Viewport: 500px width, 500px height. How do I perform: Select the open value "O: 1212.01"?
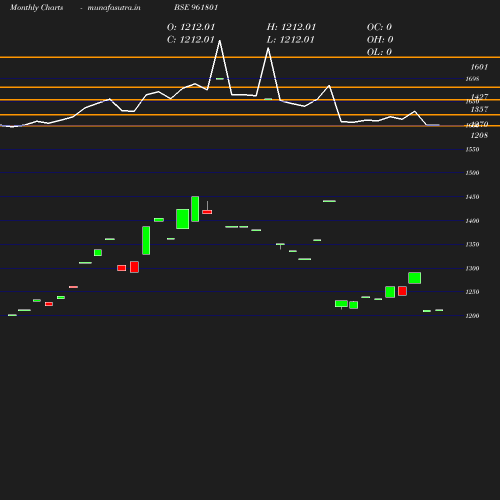[x=191, y=27]
